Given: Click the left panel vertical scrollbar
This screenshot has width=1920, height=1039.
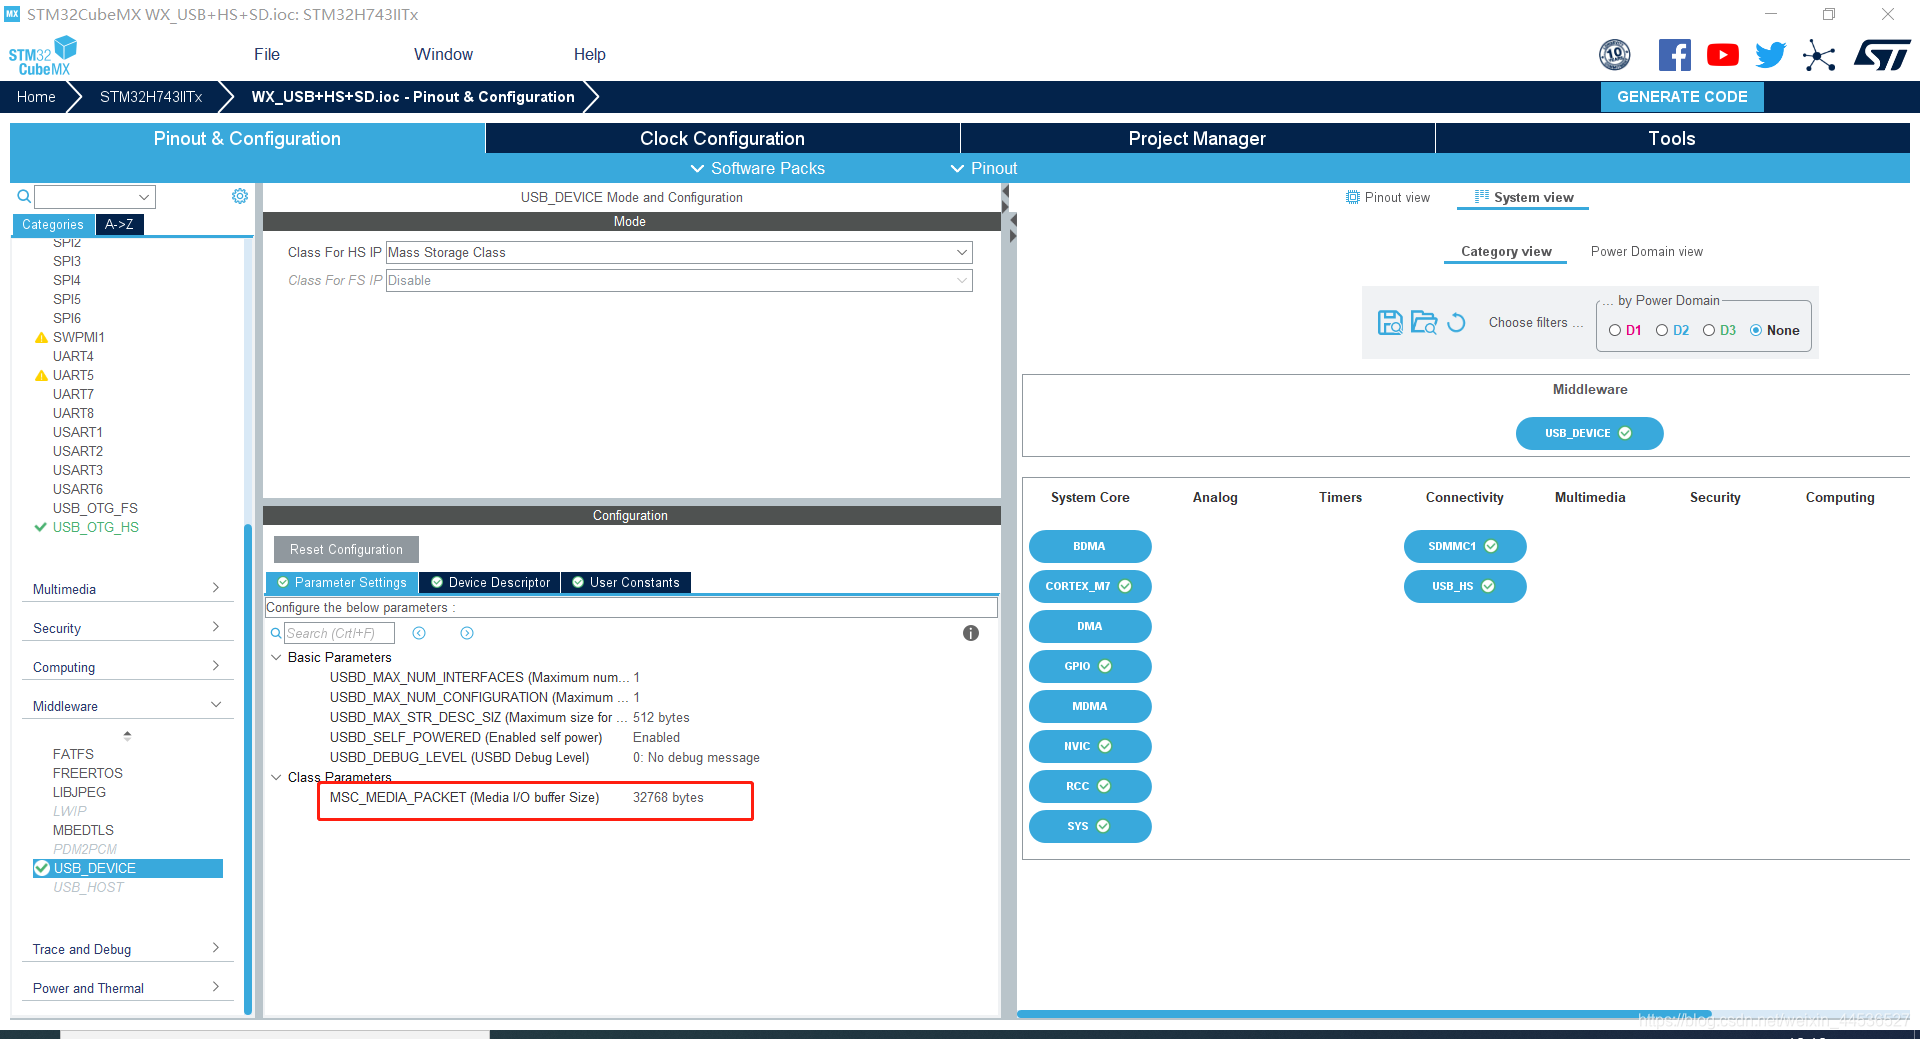Looking at the screenshot, I should (248, 770).
